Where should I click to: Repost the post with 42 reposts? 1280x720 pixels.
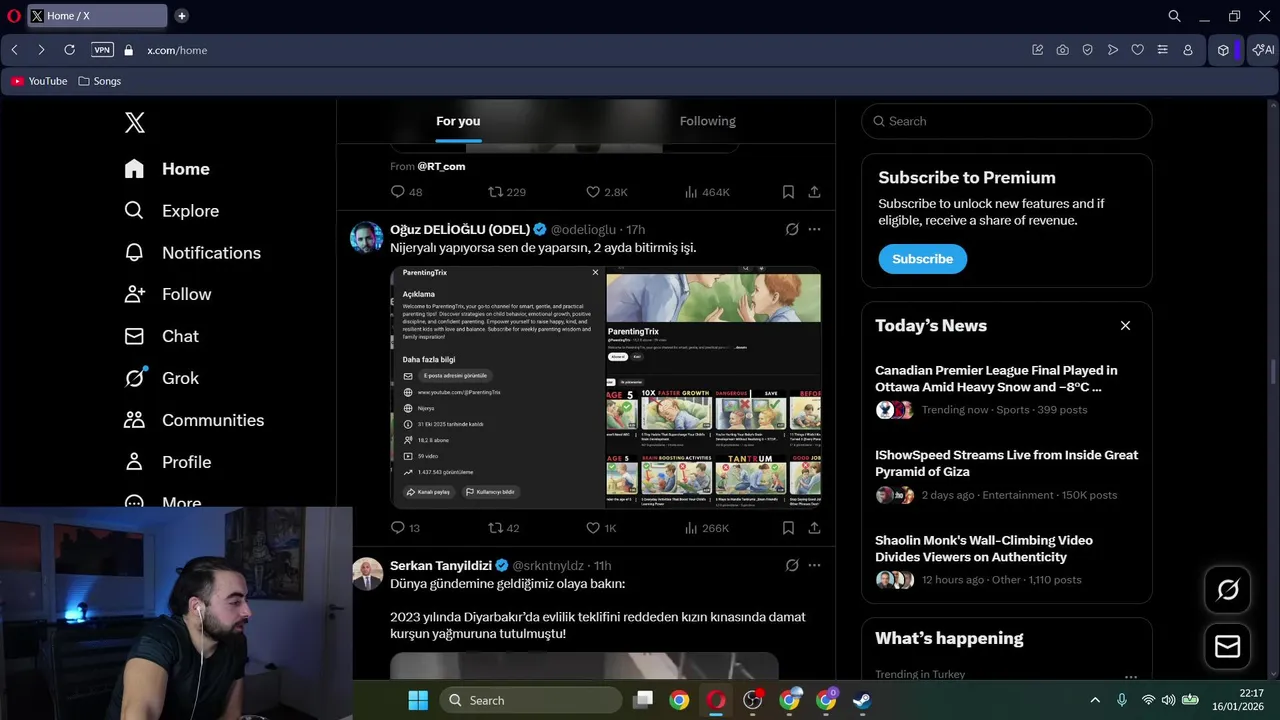[503, 528]
